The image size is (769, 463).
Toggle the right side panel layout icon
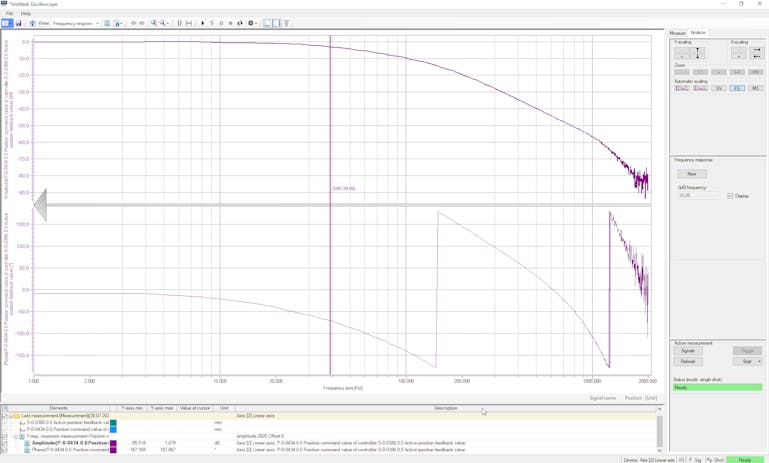[x=277, y=23]
